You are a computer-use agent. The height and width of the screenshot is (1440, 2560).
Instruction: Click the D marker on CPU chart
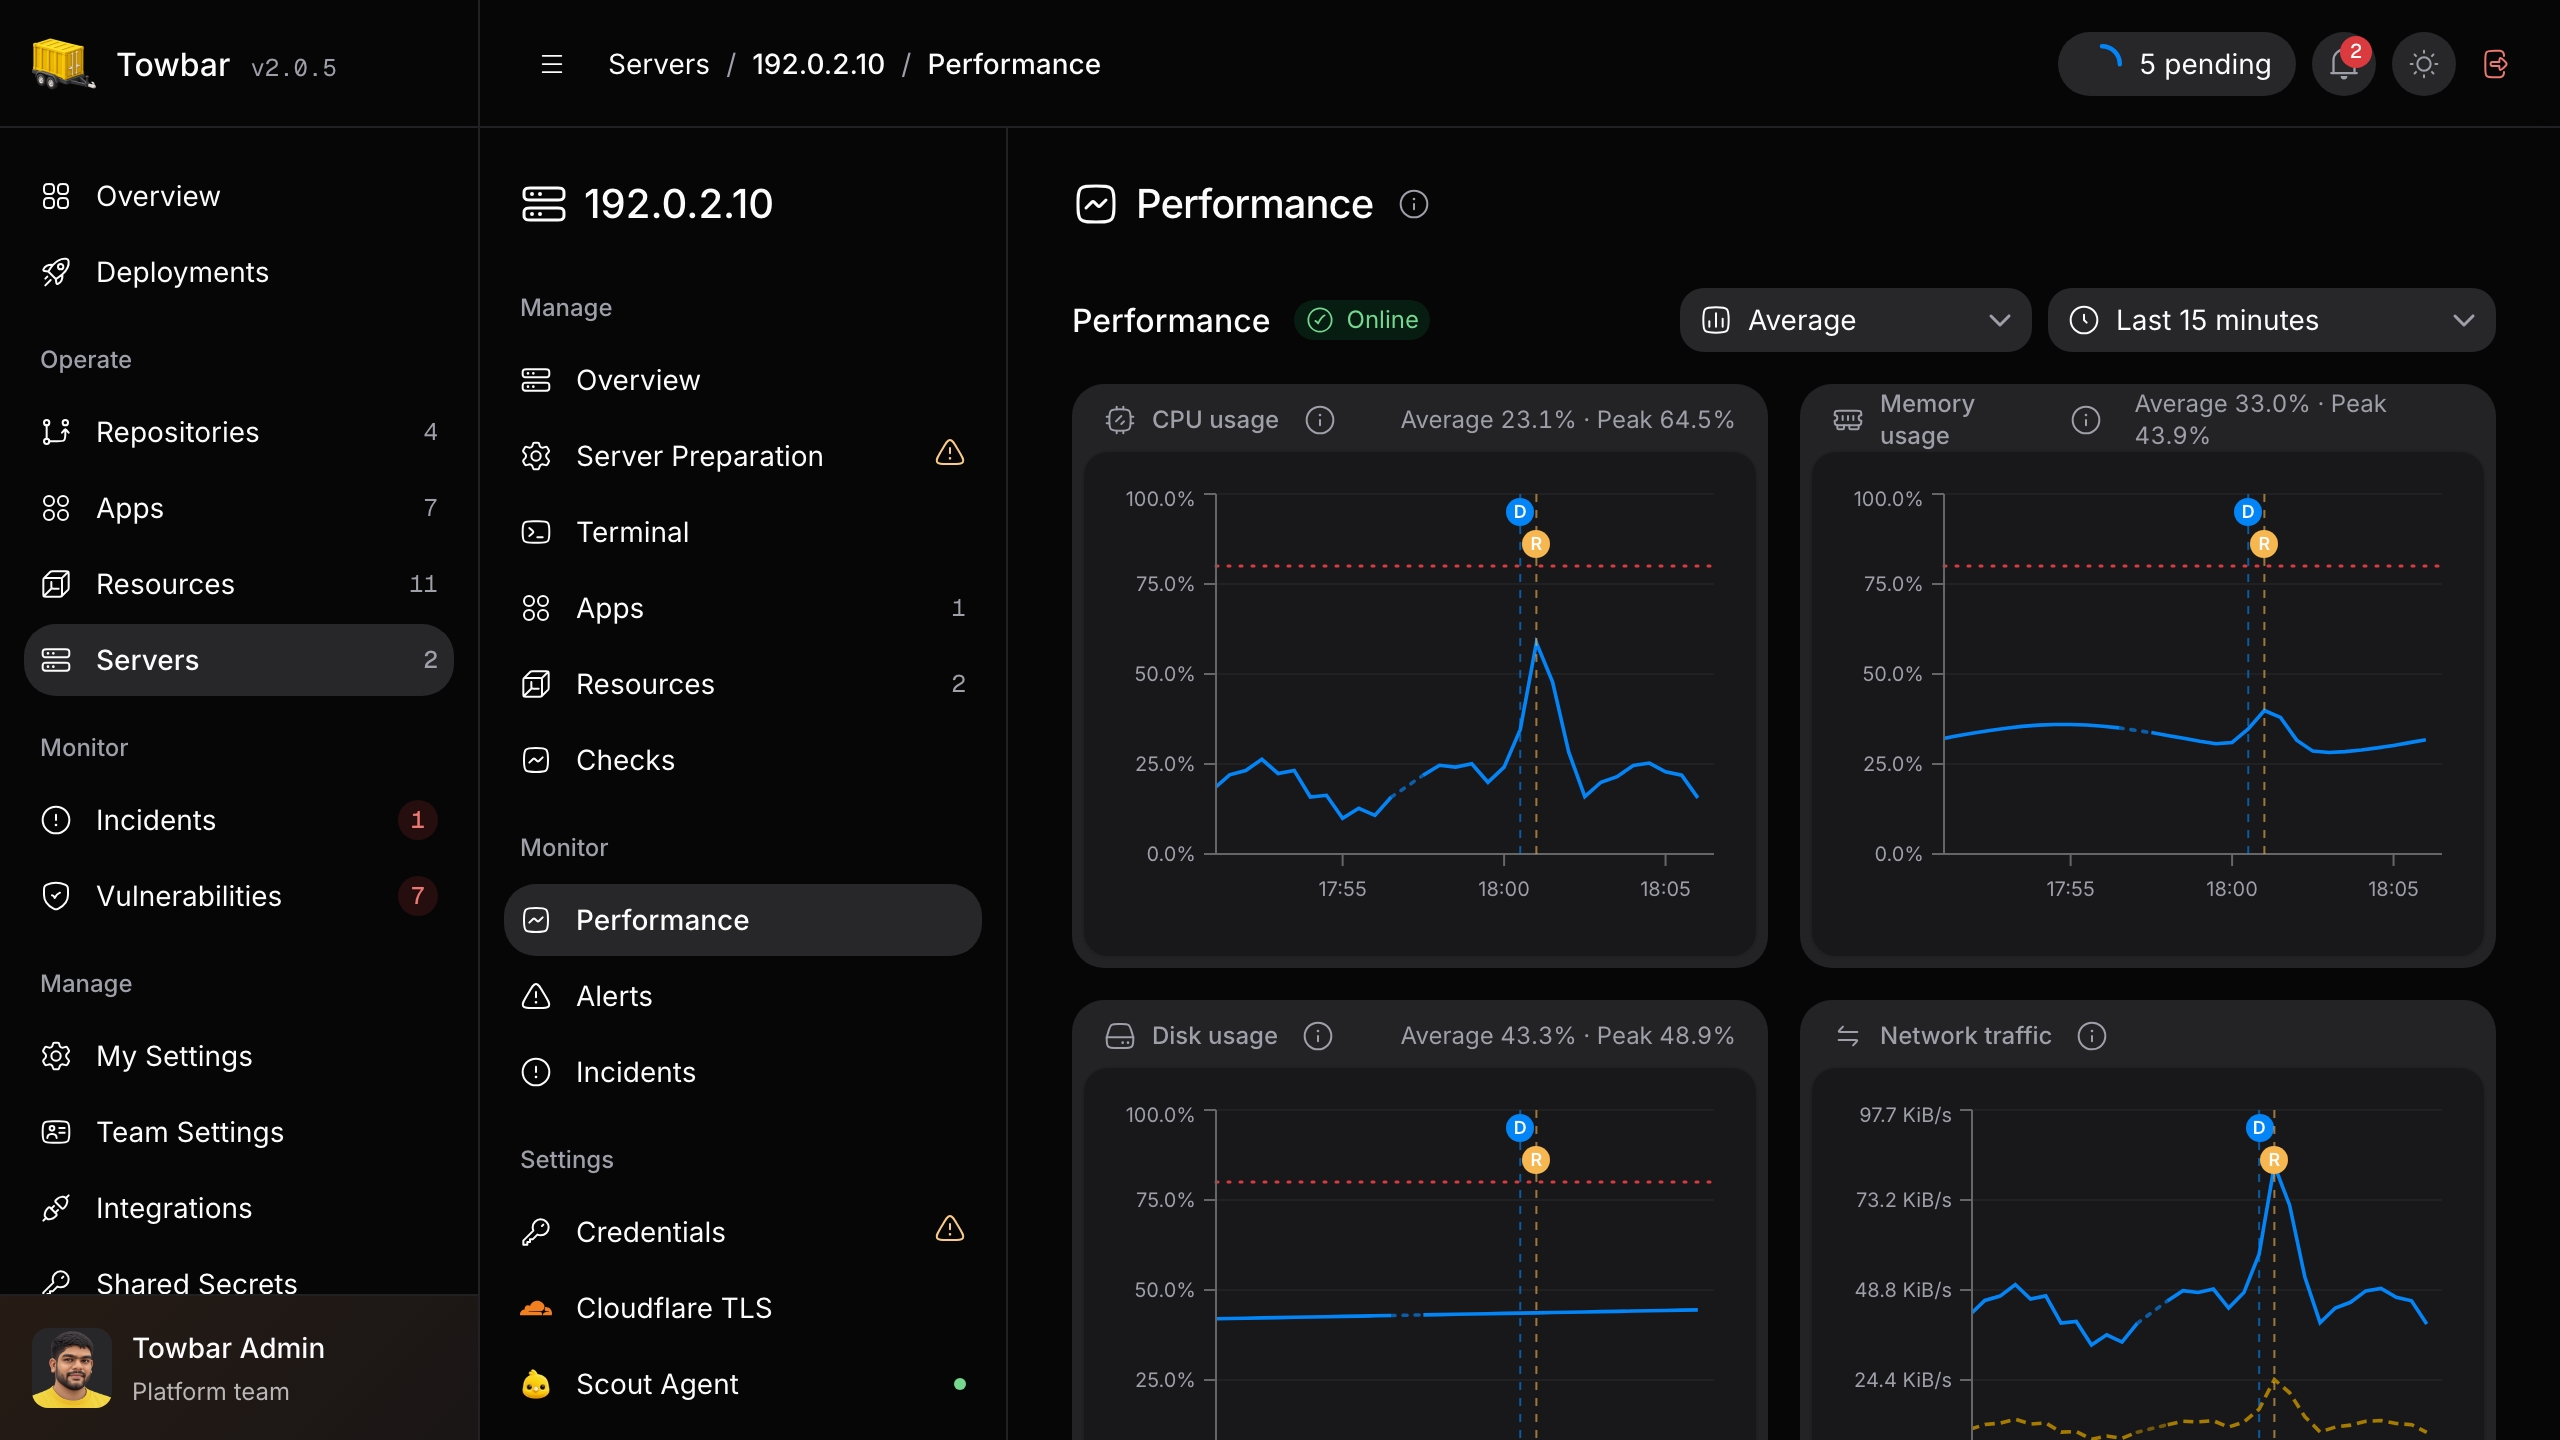click(1520, 512)
